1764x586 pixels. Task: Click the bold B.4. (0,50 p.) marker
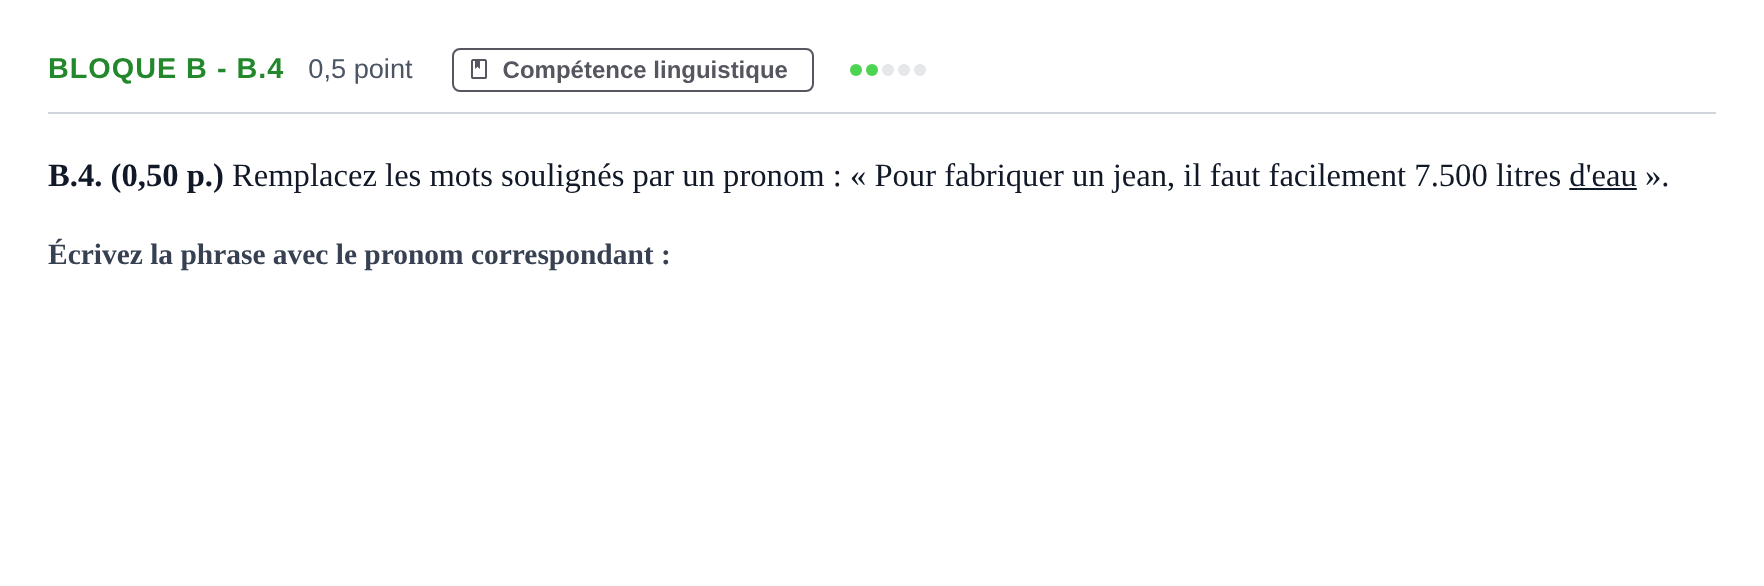tap(136, 176)
